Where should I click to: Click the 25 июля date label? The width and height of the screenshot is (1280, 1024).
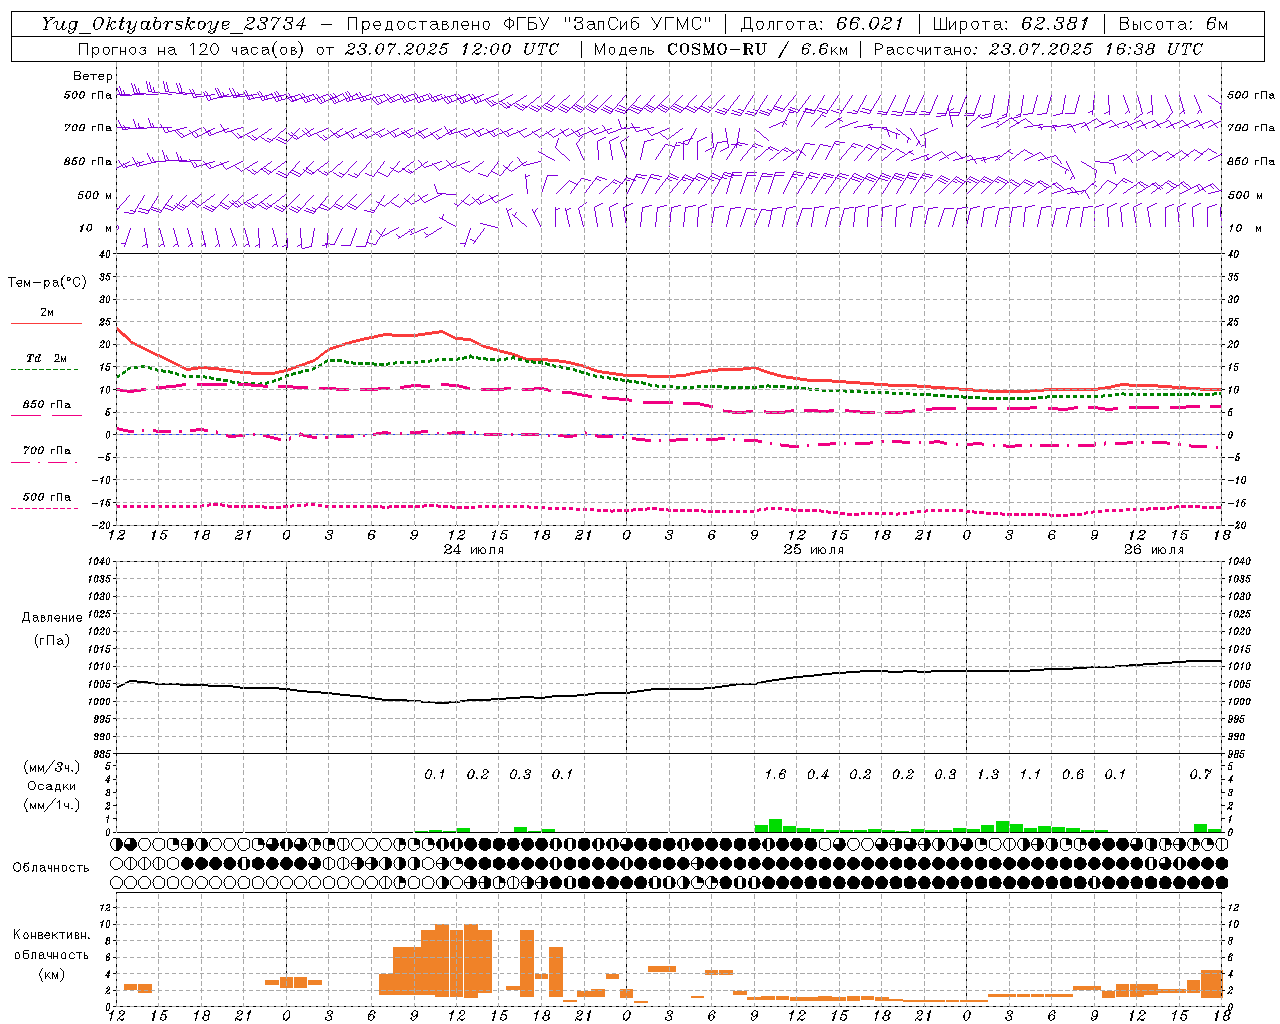814,550
